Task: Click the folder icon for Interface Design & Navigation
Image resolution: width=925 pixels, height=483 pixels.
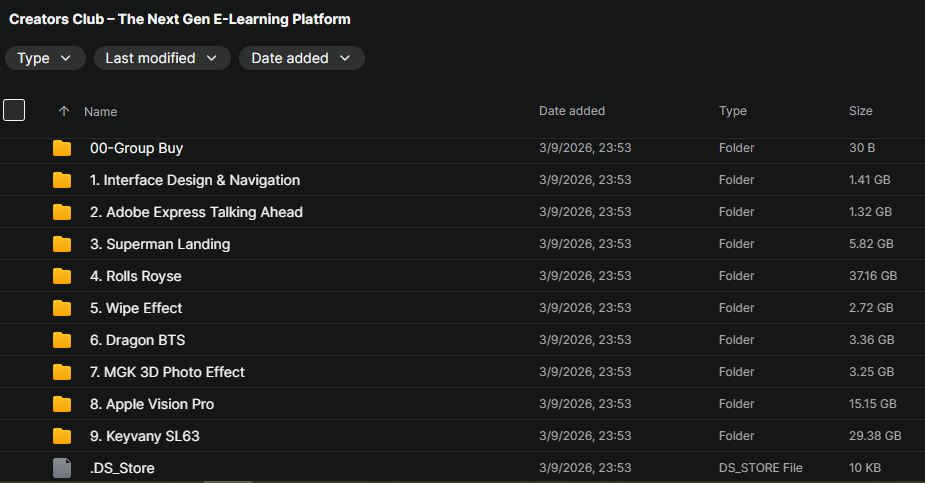Action: (62, 180)
